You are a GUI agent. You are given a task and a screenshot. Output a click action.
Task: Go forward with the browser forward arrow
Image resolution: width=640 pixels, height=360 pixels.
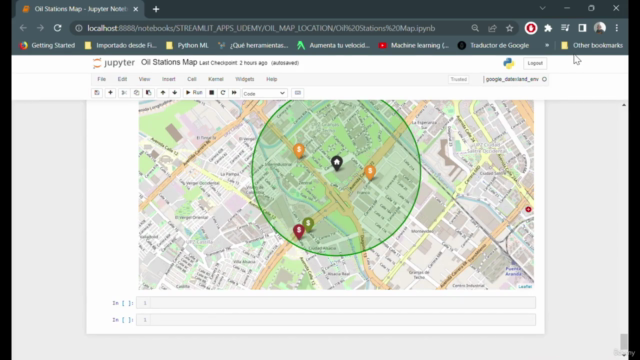(x=40, y=28)
